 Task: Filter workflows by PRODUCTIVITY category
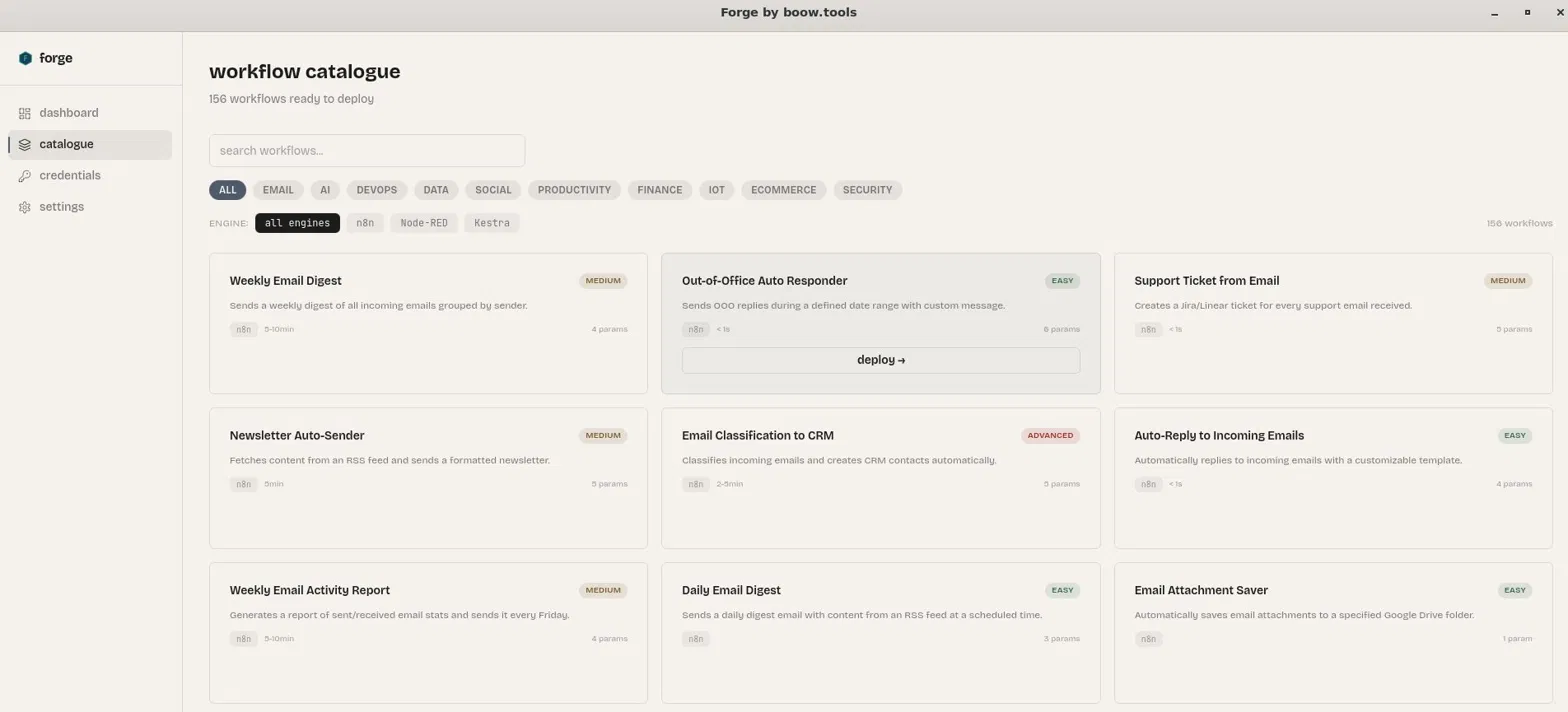click(574, 190)
